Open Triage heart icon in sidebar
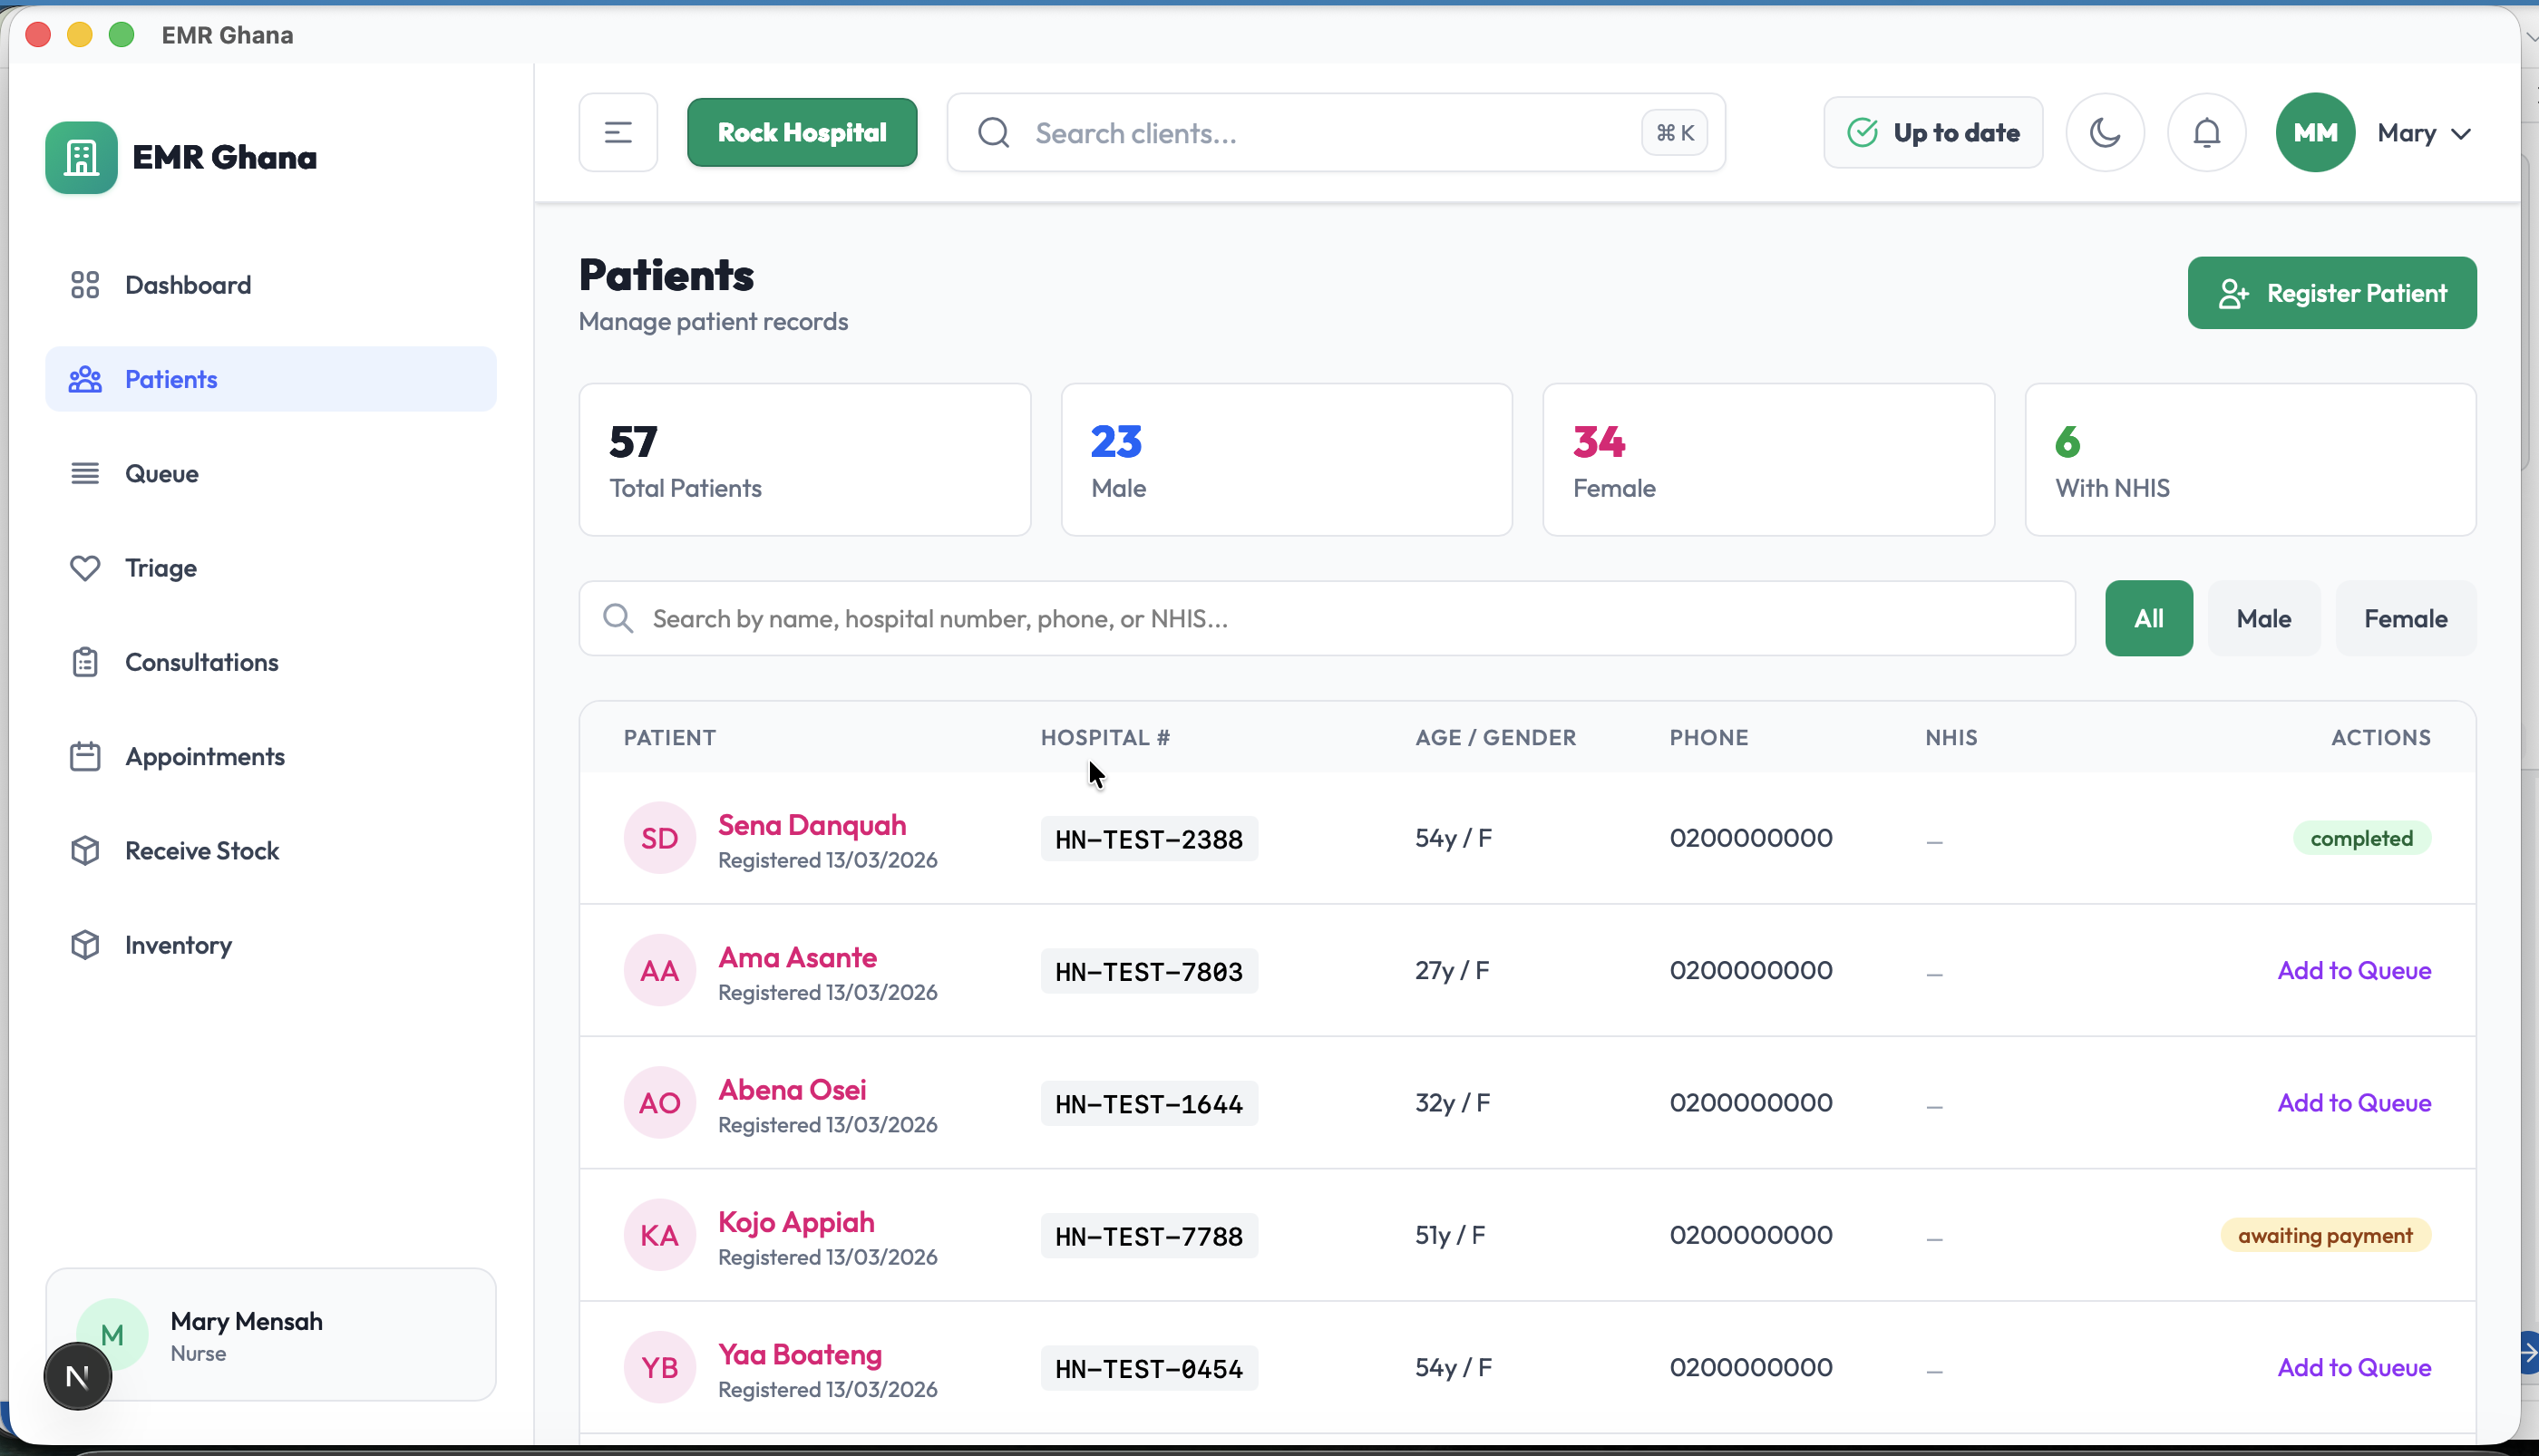 tap(85, 568)
